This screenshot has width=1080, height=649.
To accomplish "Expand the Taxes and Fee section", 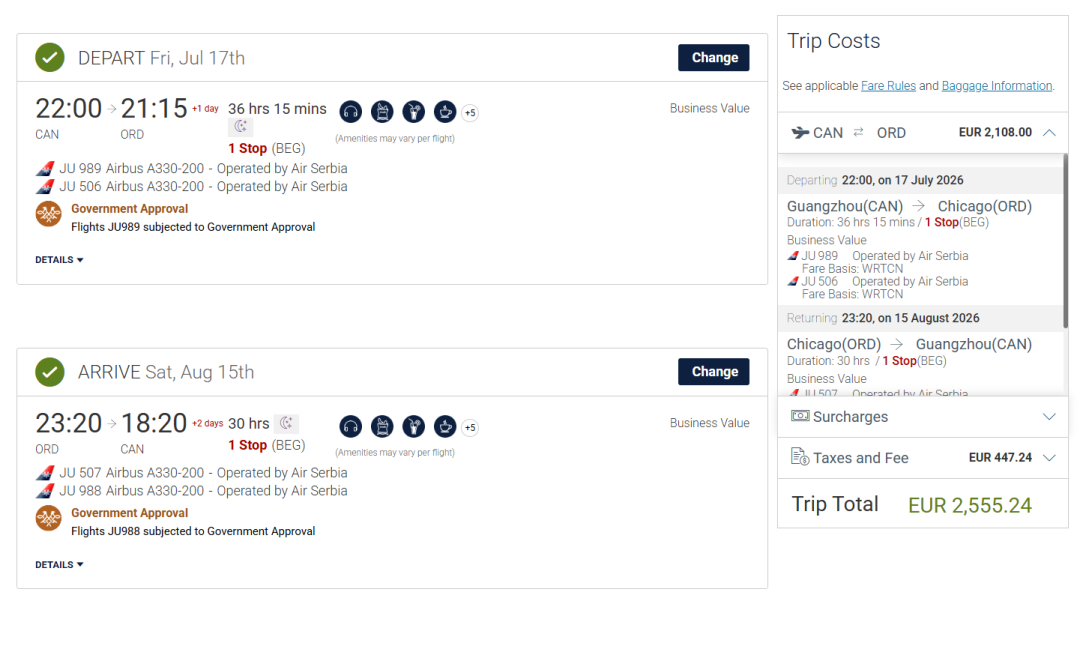I will tap(1048, 458).
